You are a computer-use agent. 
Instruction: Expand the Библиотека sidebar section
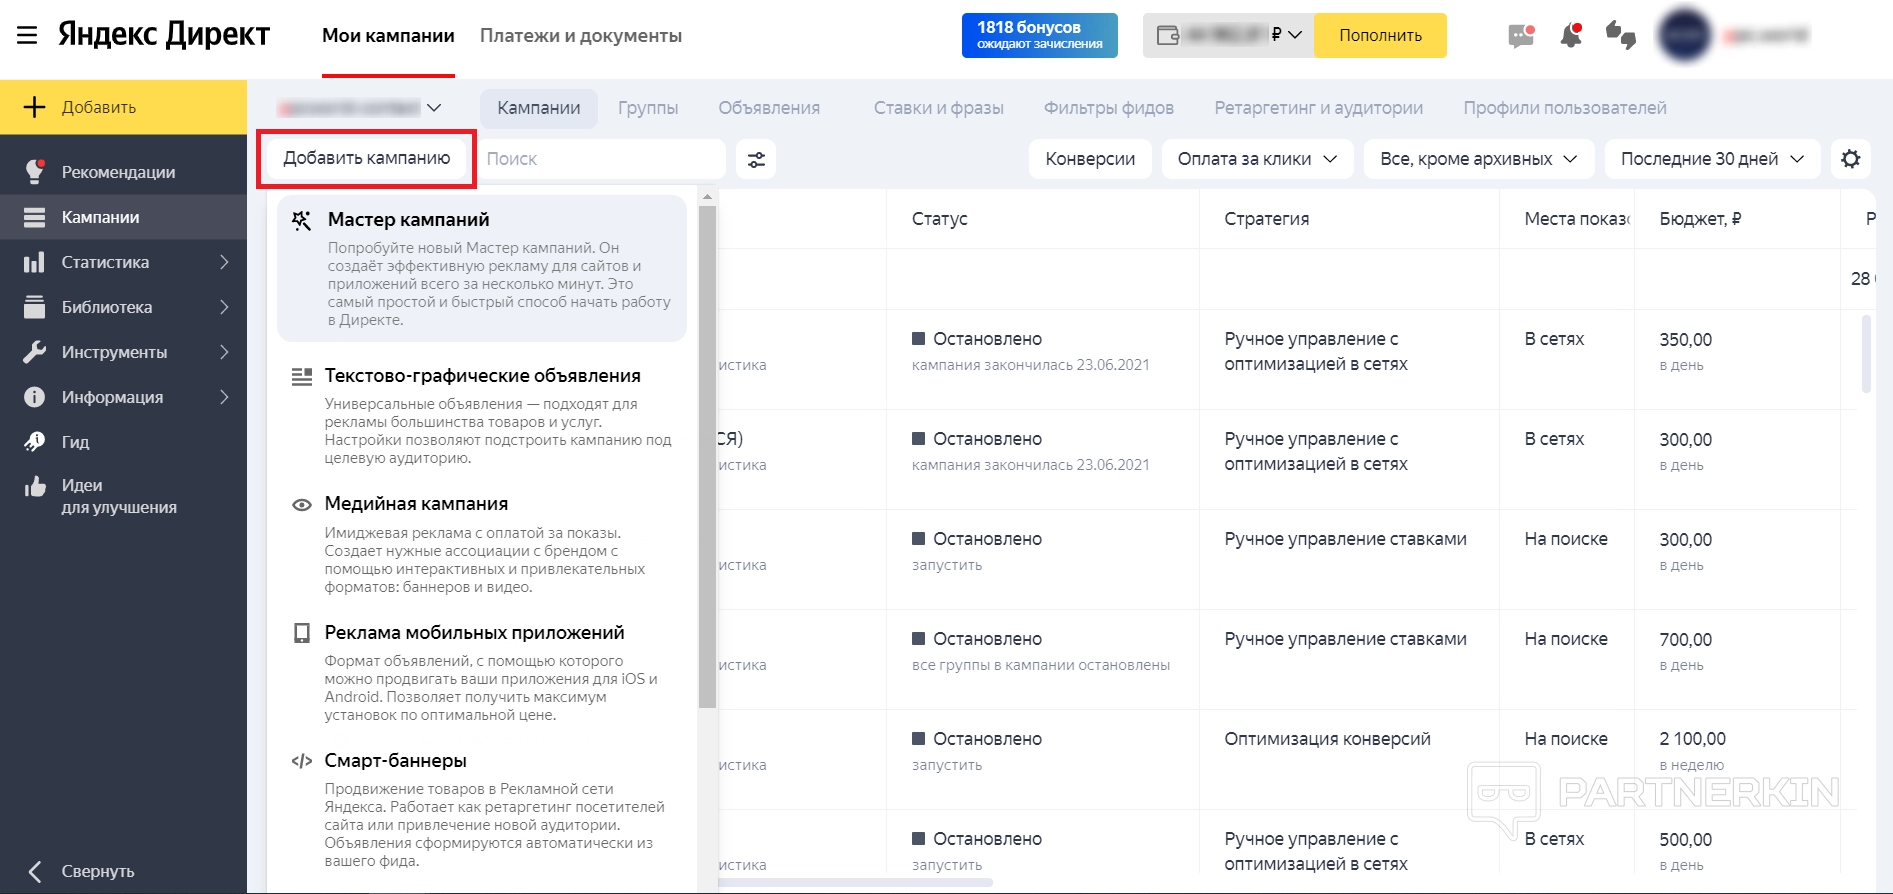(x=224, y=307)
